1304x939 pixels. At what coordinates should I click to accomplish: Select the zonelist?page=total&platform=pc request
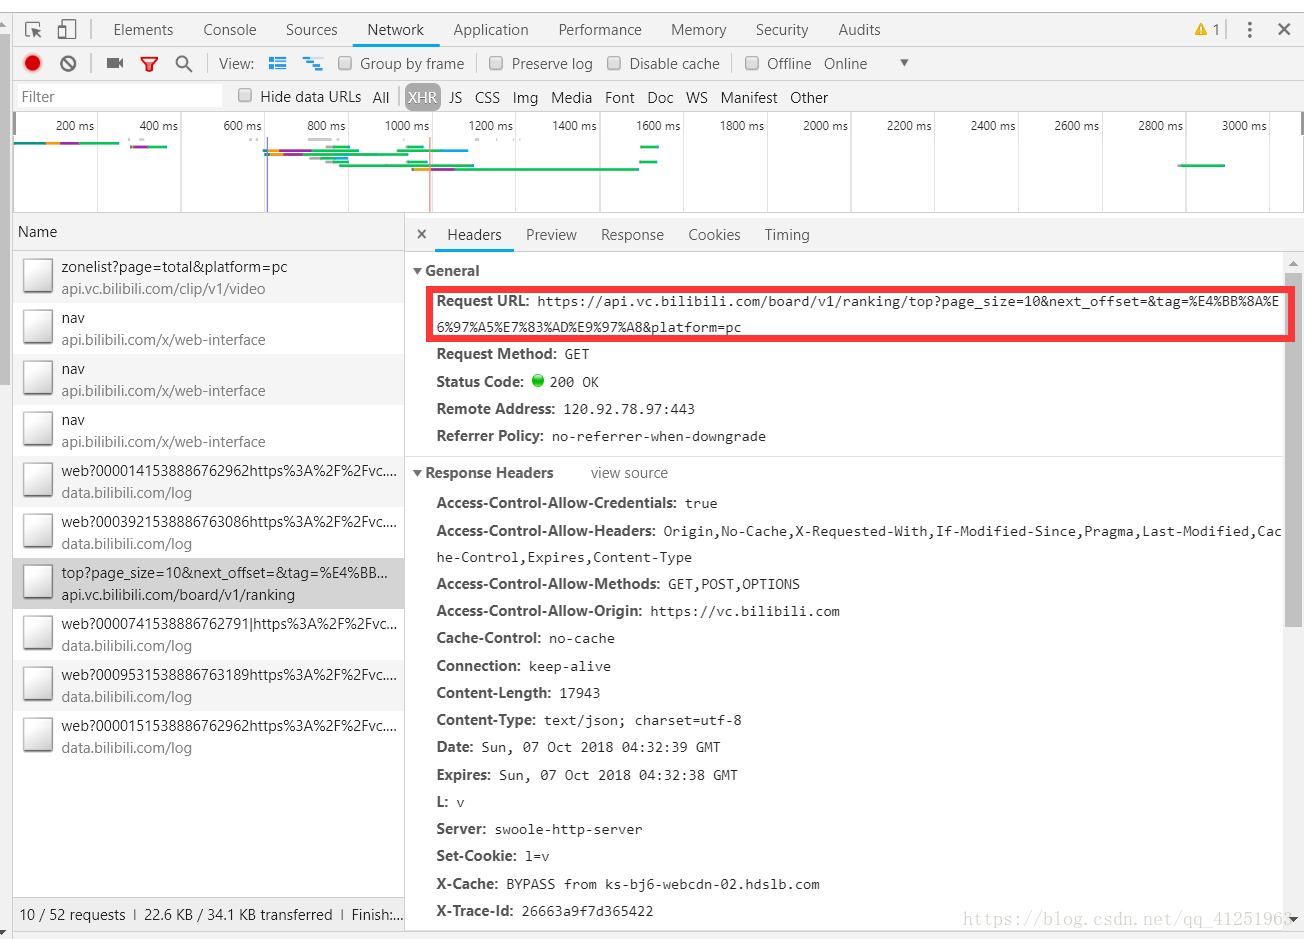click(208, 277)
